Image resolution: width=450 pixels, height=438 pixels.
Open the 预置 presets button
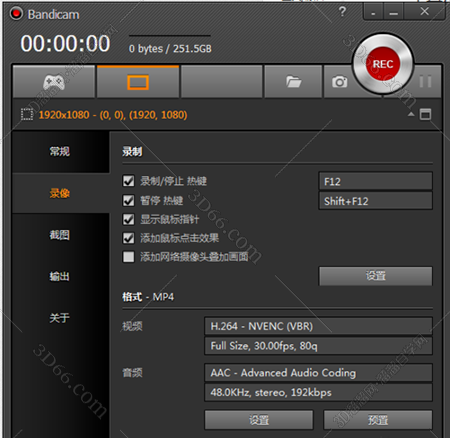click(378, 420)
